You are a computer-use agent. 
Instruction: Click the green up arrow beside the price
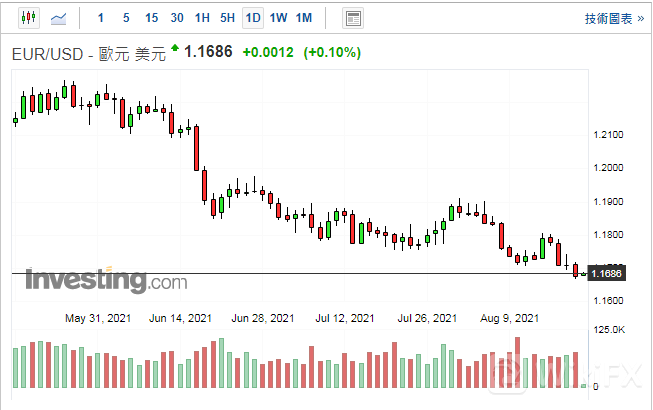[176, 48]
